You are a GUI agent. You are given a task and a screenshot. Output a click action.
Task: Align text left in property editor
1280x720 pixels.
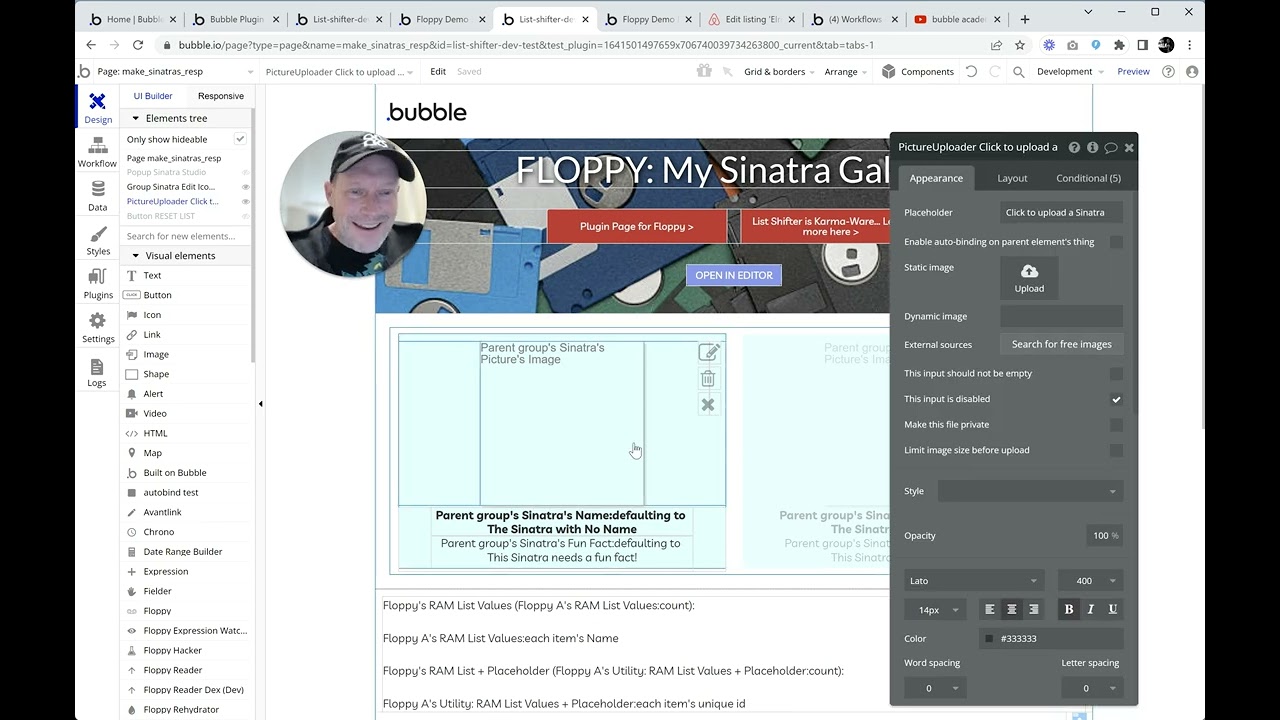coord(990,609)
